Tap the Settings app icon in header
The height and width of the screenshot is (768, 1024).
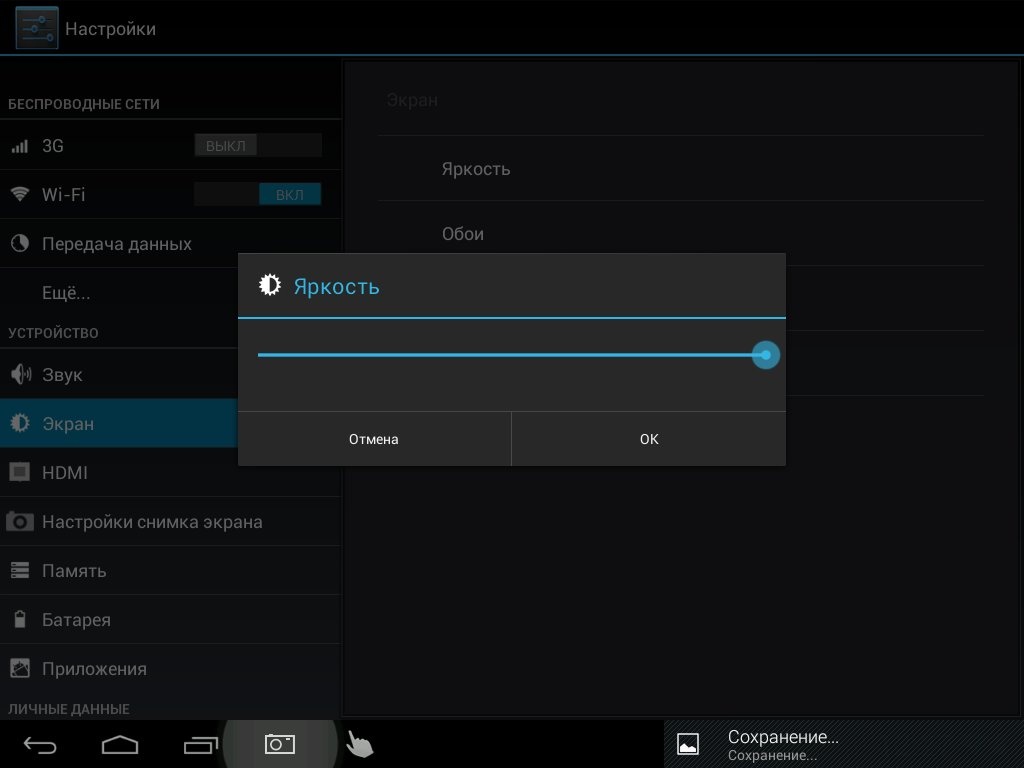36,28
